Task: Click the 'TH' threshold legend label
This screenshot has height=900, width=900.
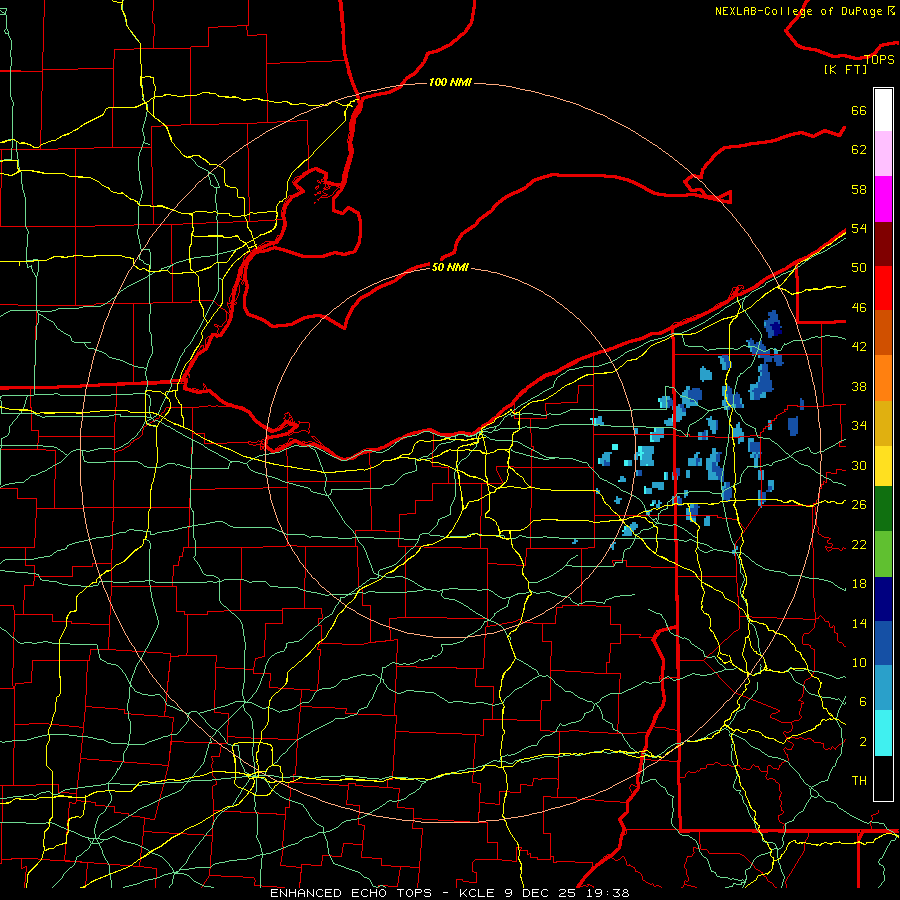Action: click(859, 781)
